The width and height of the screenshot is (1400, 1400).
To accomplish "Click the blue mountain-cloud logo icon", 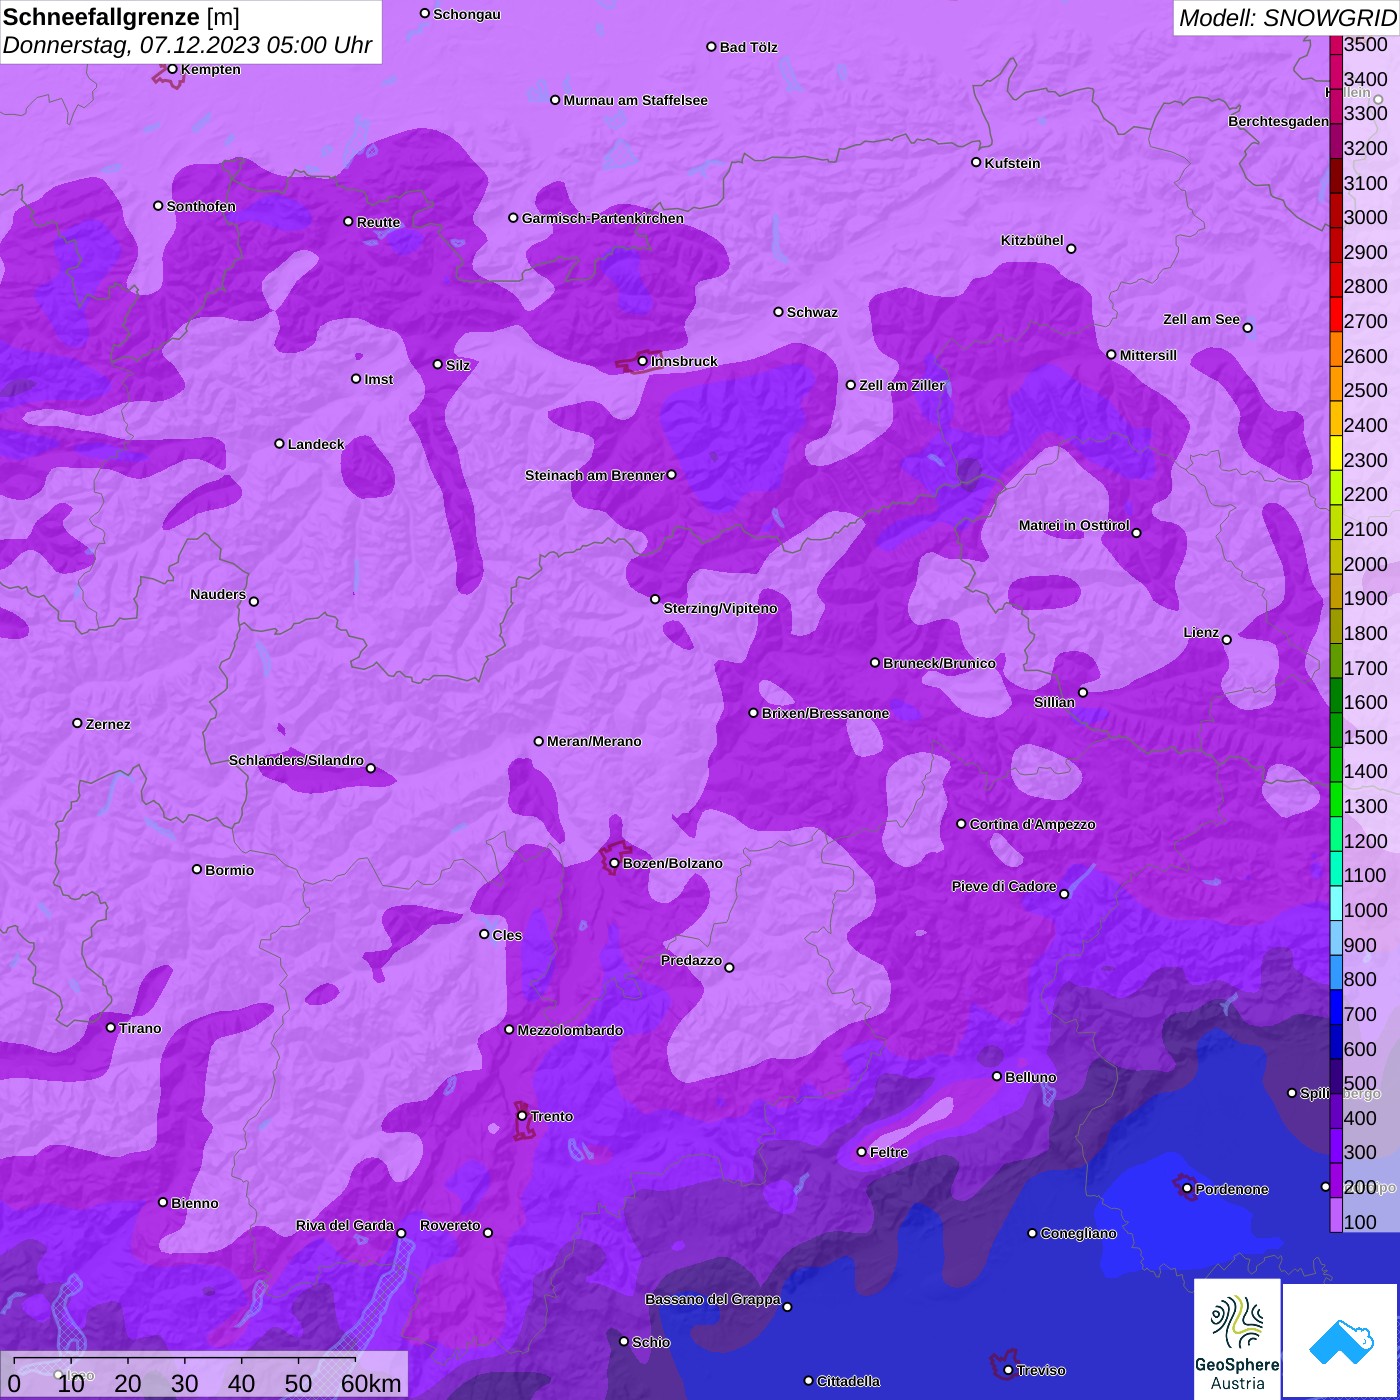I will tap(1340, 1341).
